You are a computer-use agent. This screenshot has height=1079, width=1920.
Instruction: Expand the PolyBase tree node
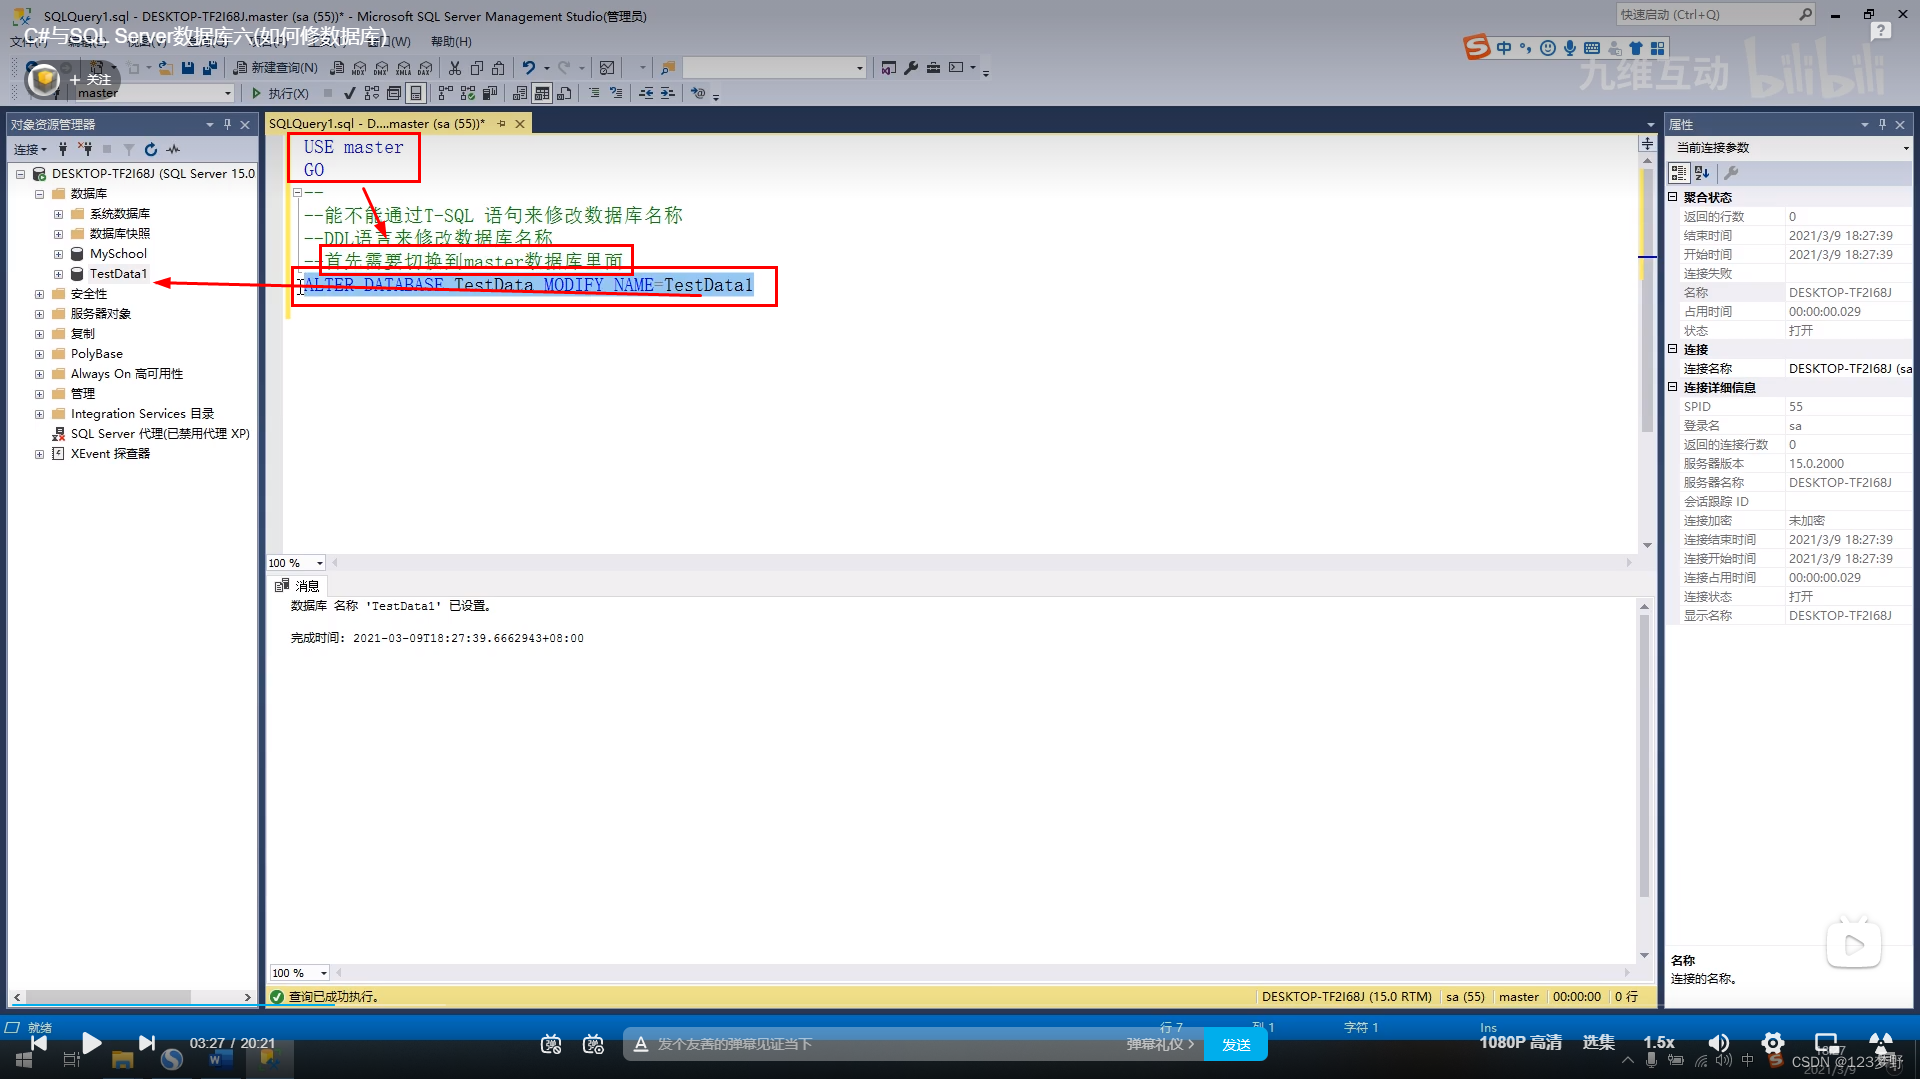click(39, 354)
